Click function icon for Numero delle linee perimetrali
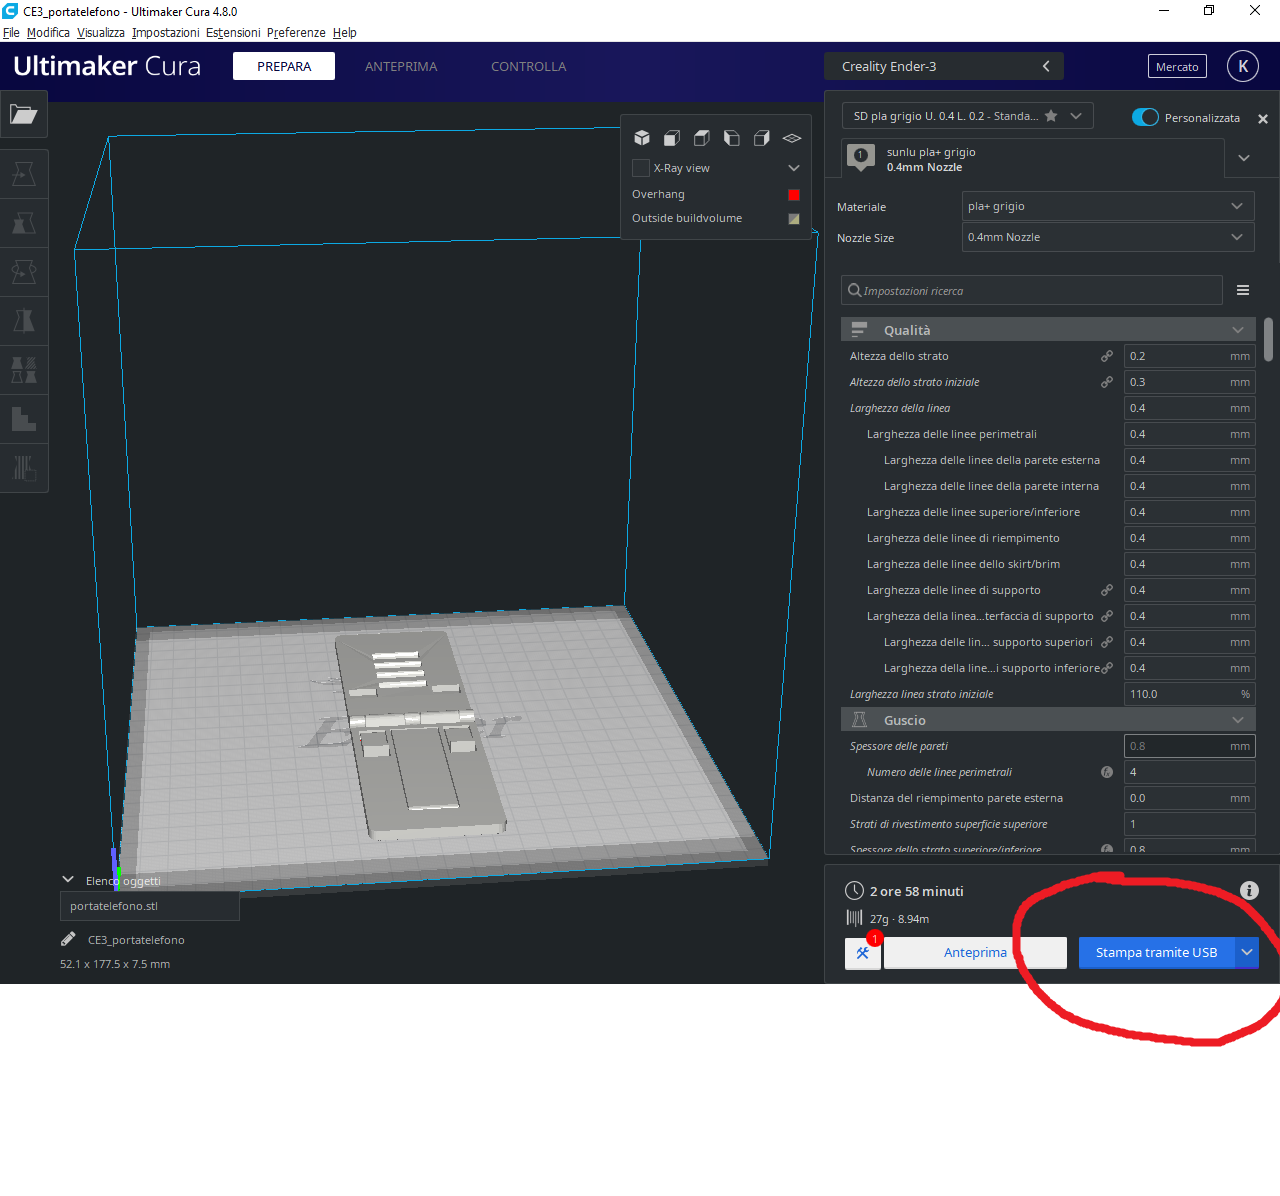This screenshot has width=1280, height=1196. tap(1107, 772)
